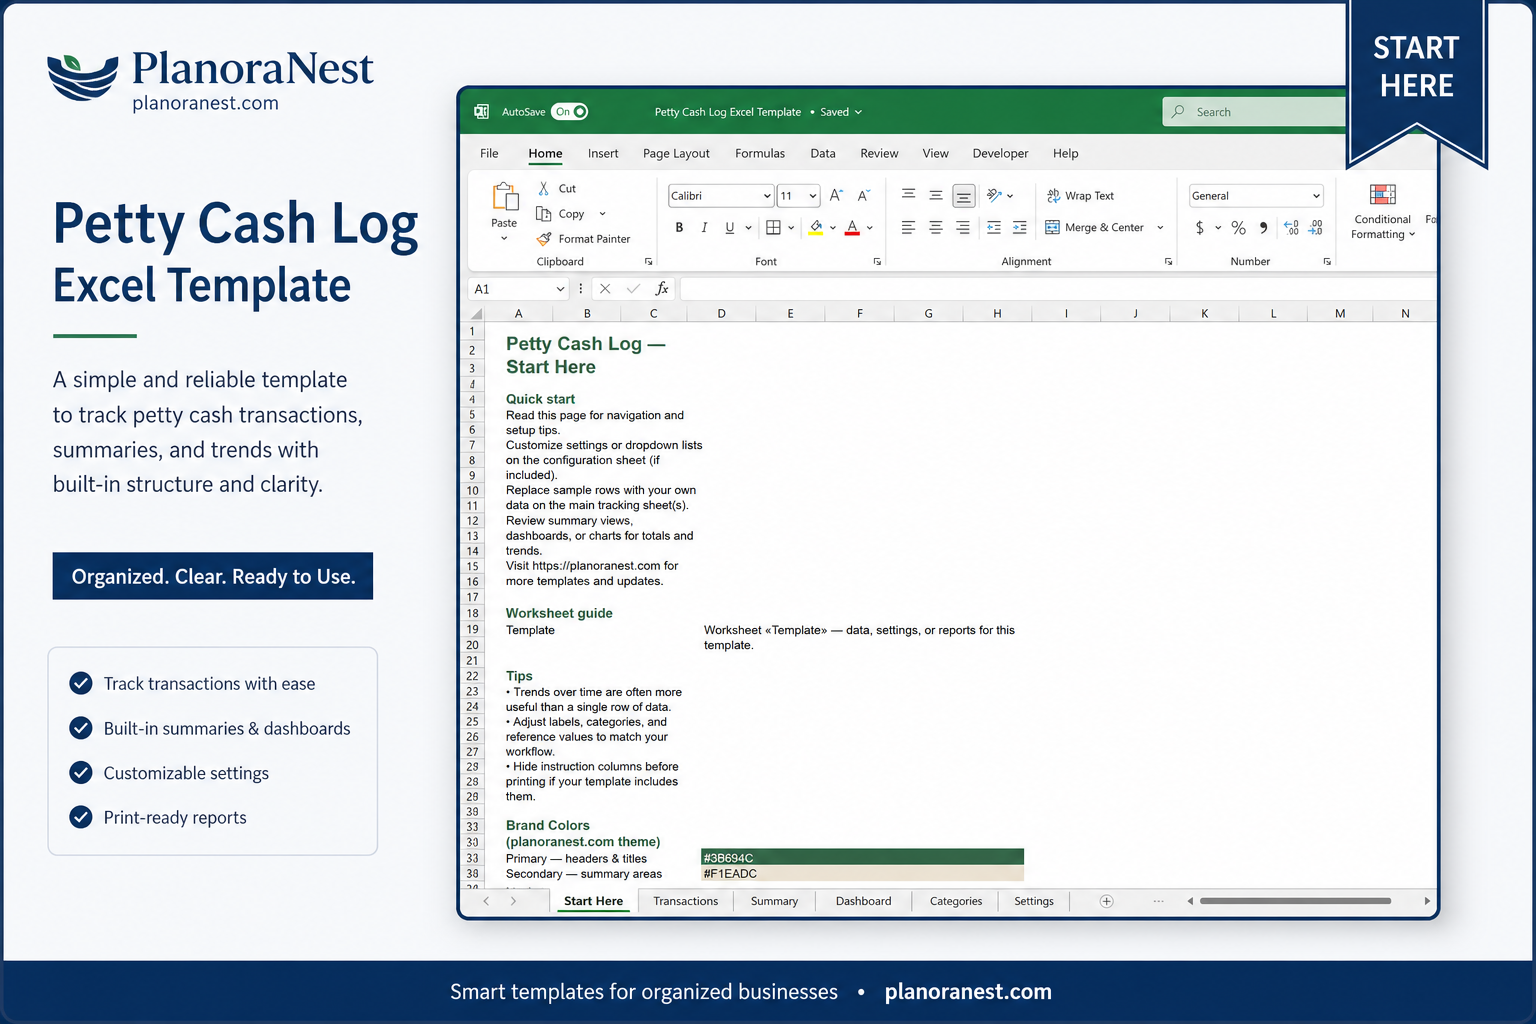Open the Merge & Center dropdown arrow

click(x=1160, y=228)
